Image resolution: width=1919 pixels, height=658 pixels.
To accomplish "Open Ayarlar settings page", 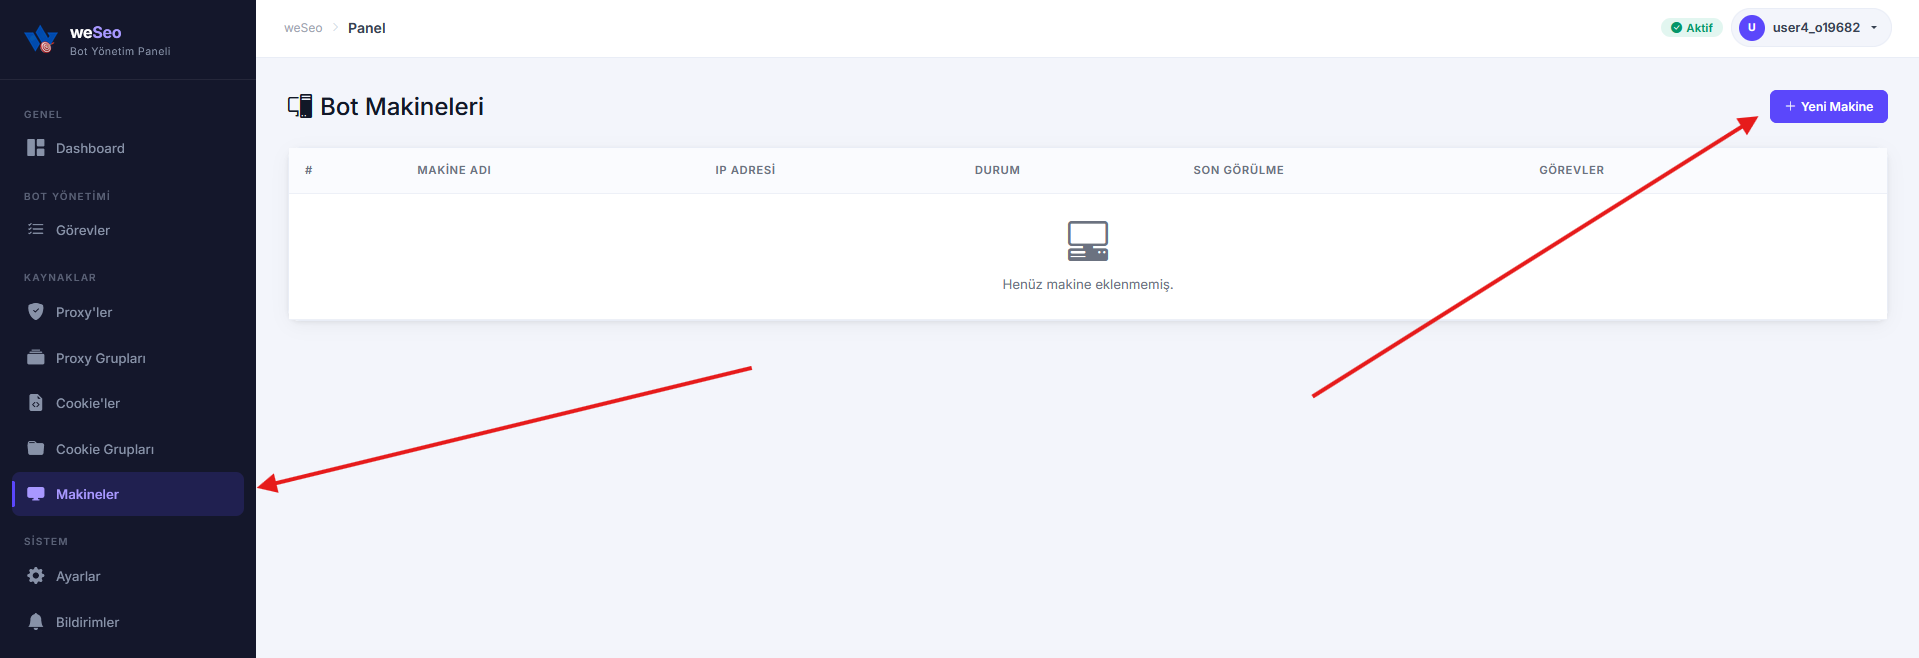I will (x=128, y=576).
